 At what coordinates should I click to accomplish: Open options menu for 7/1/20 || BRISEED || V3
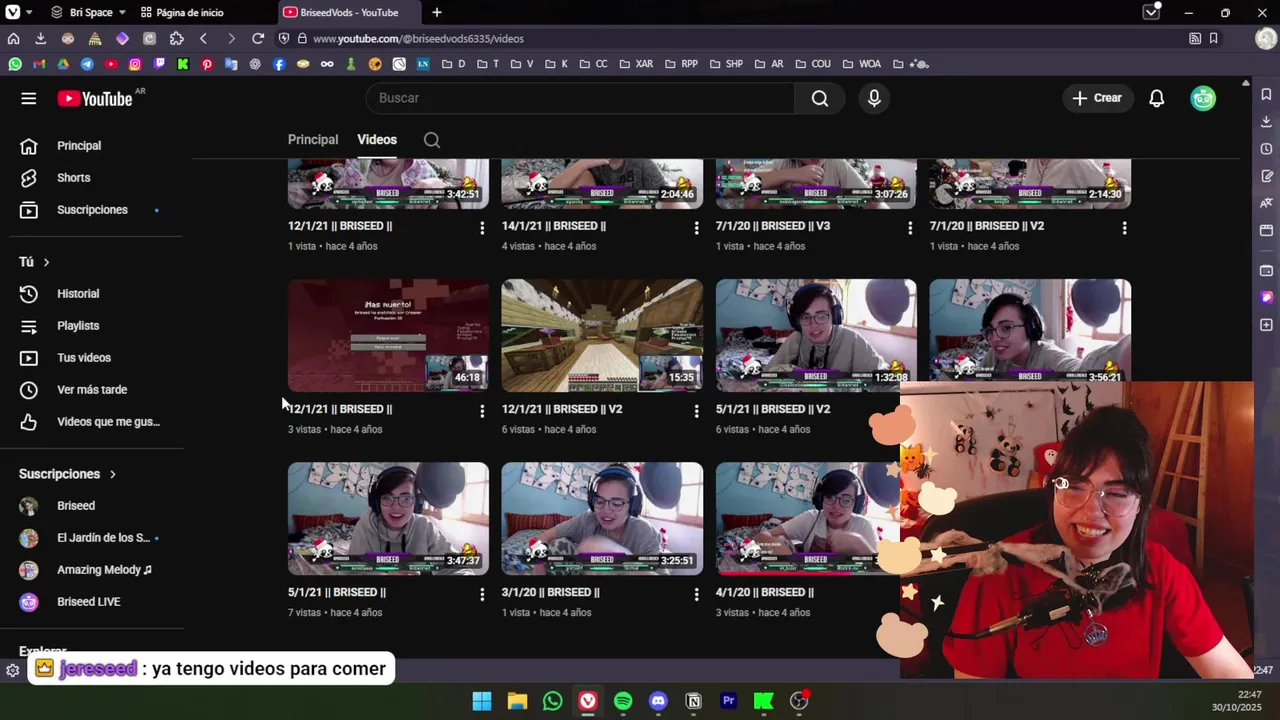(x=909, y=228)
